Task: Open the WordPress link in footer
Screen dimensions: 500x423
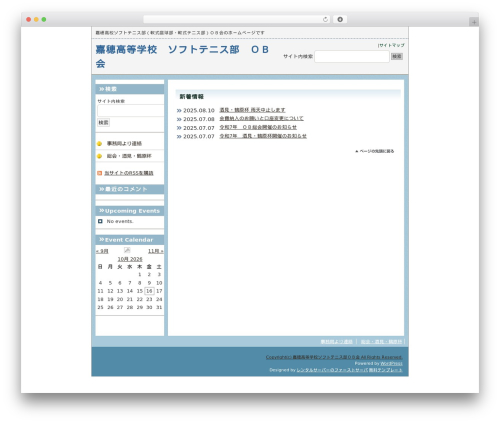Action: 391,364
